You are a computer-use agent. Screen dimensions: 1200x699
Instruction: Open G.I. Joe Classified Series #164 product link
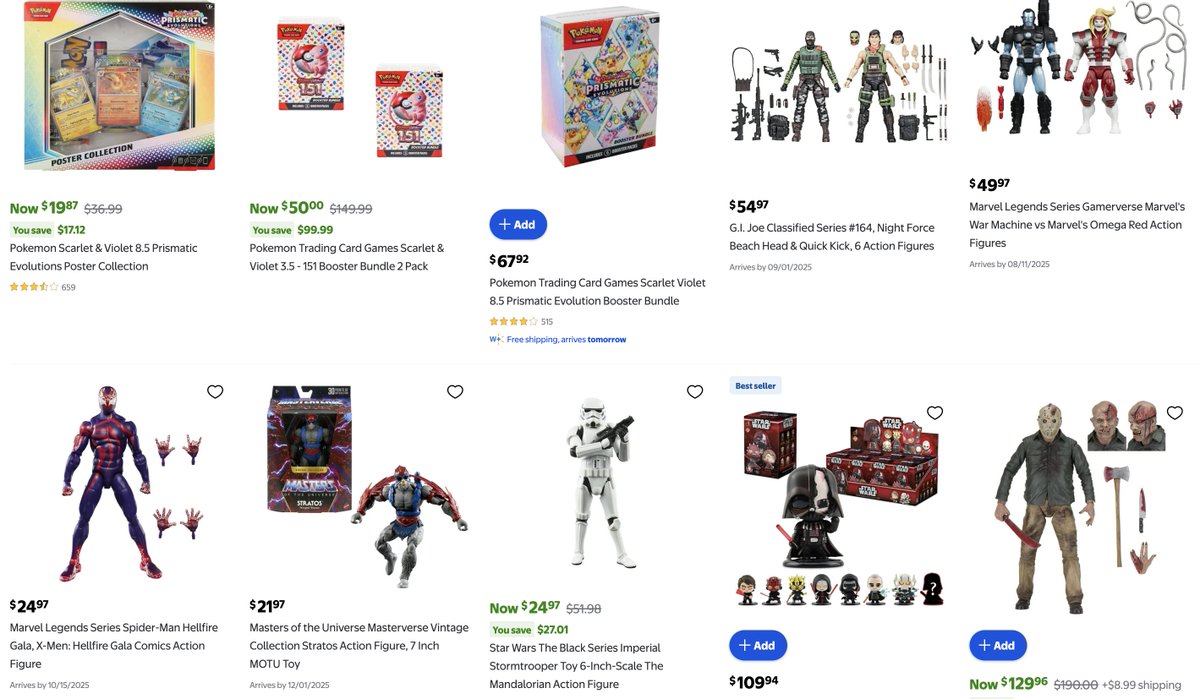coord(832,237)
